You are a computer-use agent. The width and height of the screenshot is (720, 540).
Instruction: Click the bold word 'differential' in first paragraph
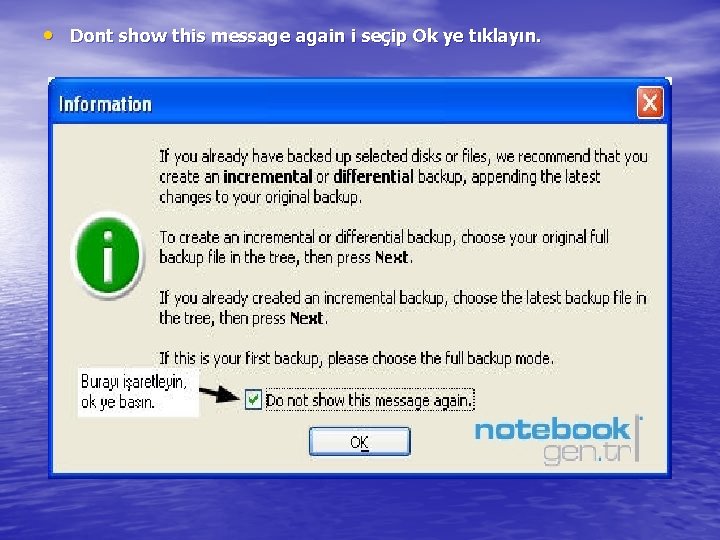click(x=373, y=177)
